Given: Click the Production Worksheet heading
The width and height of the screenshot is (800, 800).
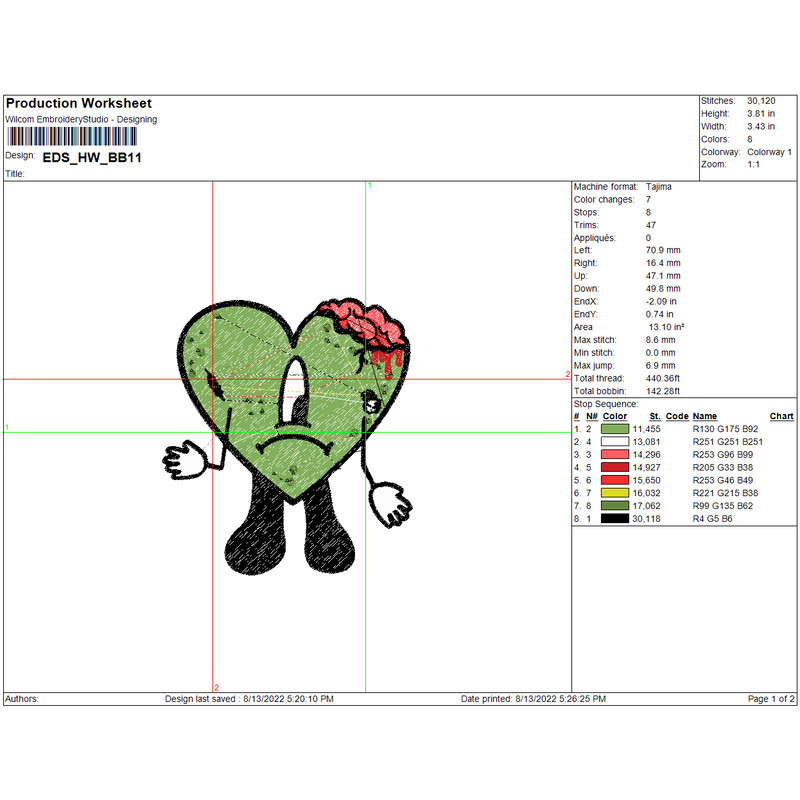Looking at the screenshot, I should pos(78,103).
